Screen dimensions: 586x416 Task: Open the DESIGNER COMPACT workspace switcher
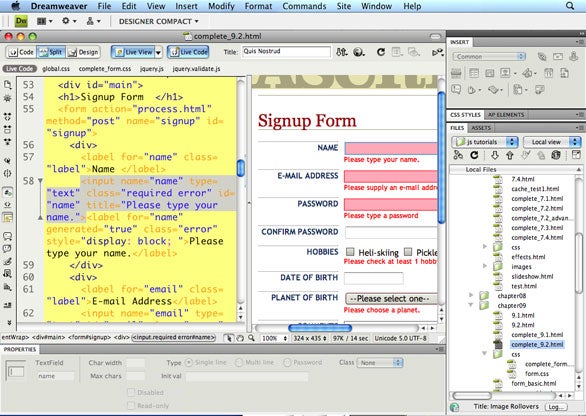(158, 21)
